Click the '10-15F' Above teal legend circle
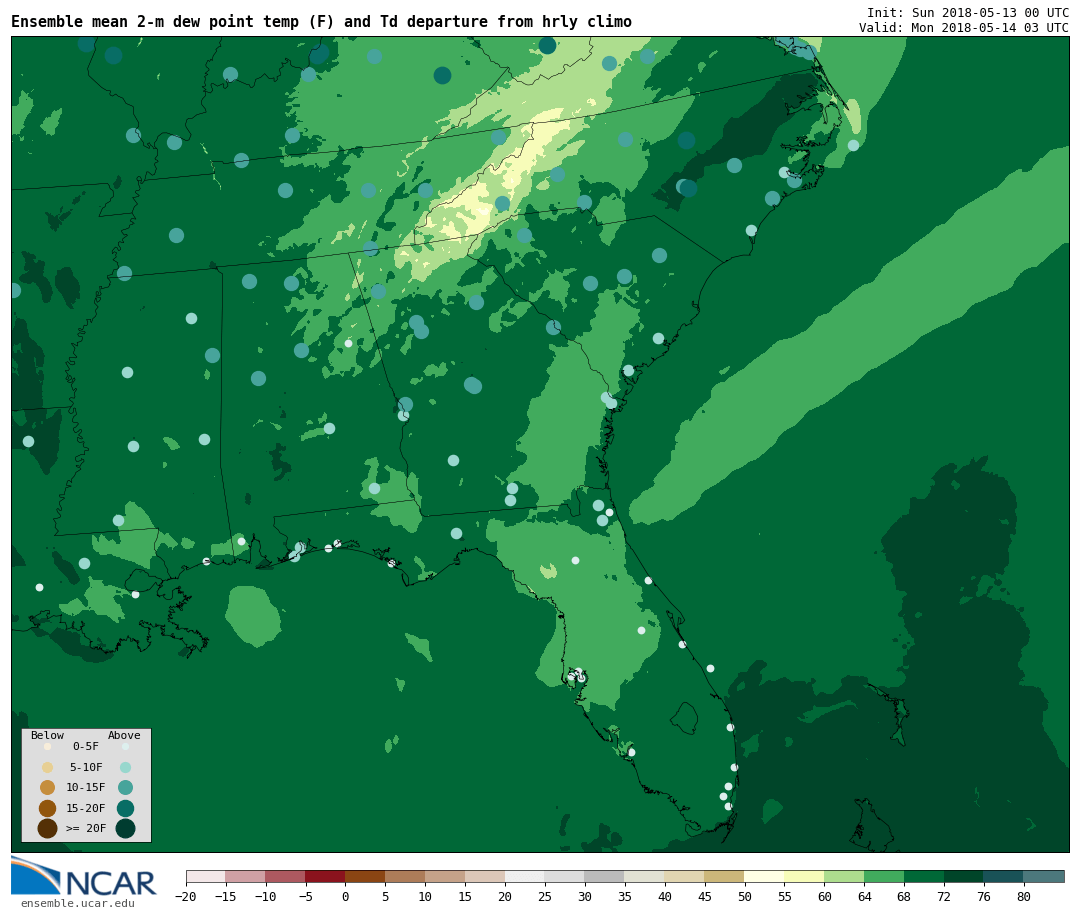This screenshot has width=1080, height=915. [125, 787]
